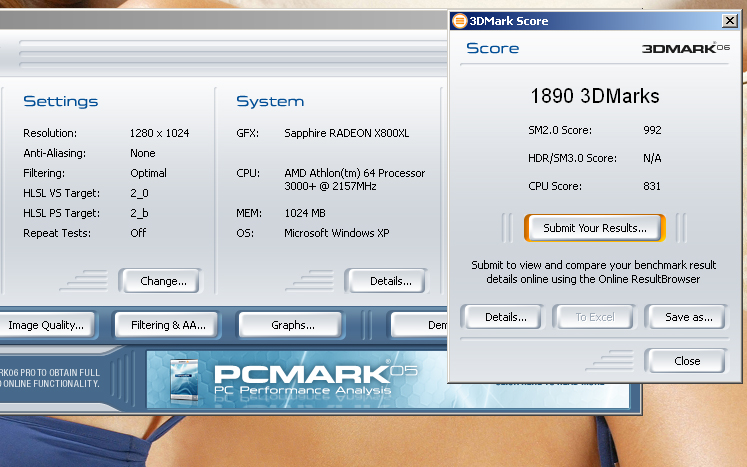Click the GFX value Sapphire RADEON X800XL
The width and height of the screenshot is (747, 467).
pyautogui.click(x=347, y=133)
